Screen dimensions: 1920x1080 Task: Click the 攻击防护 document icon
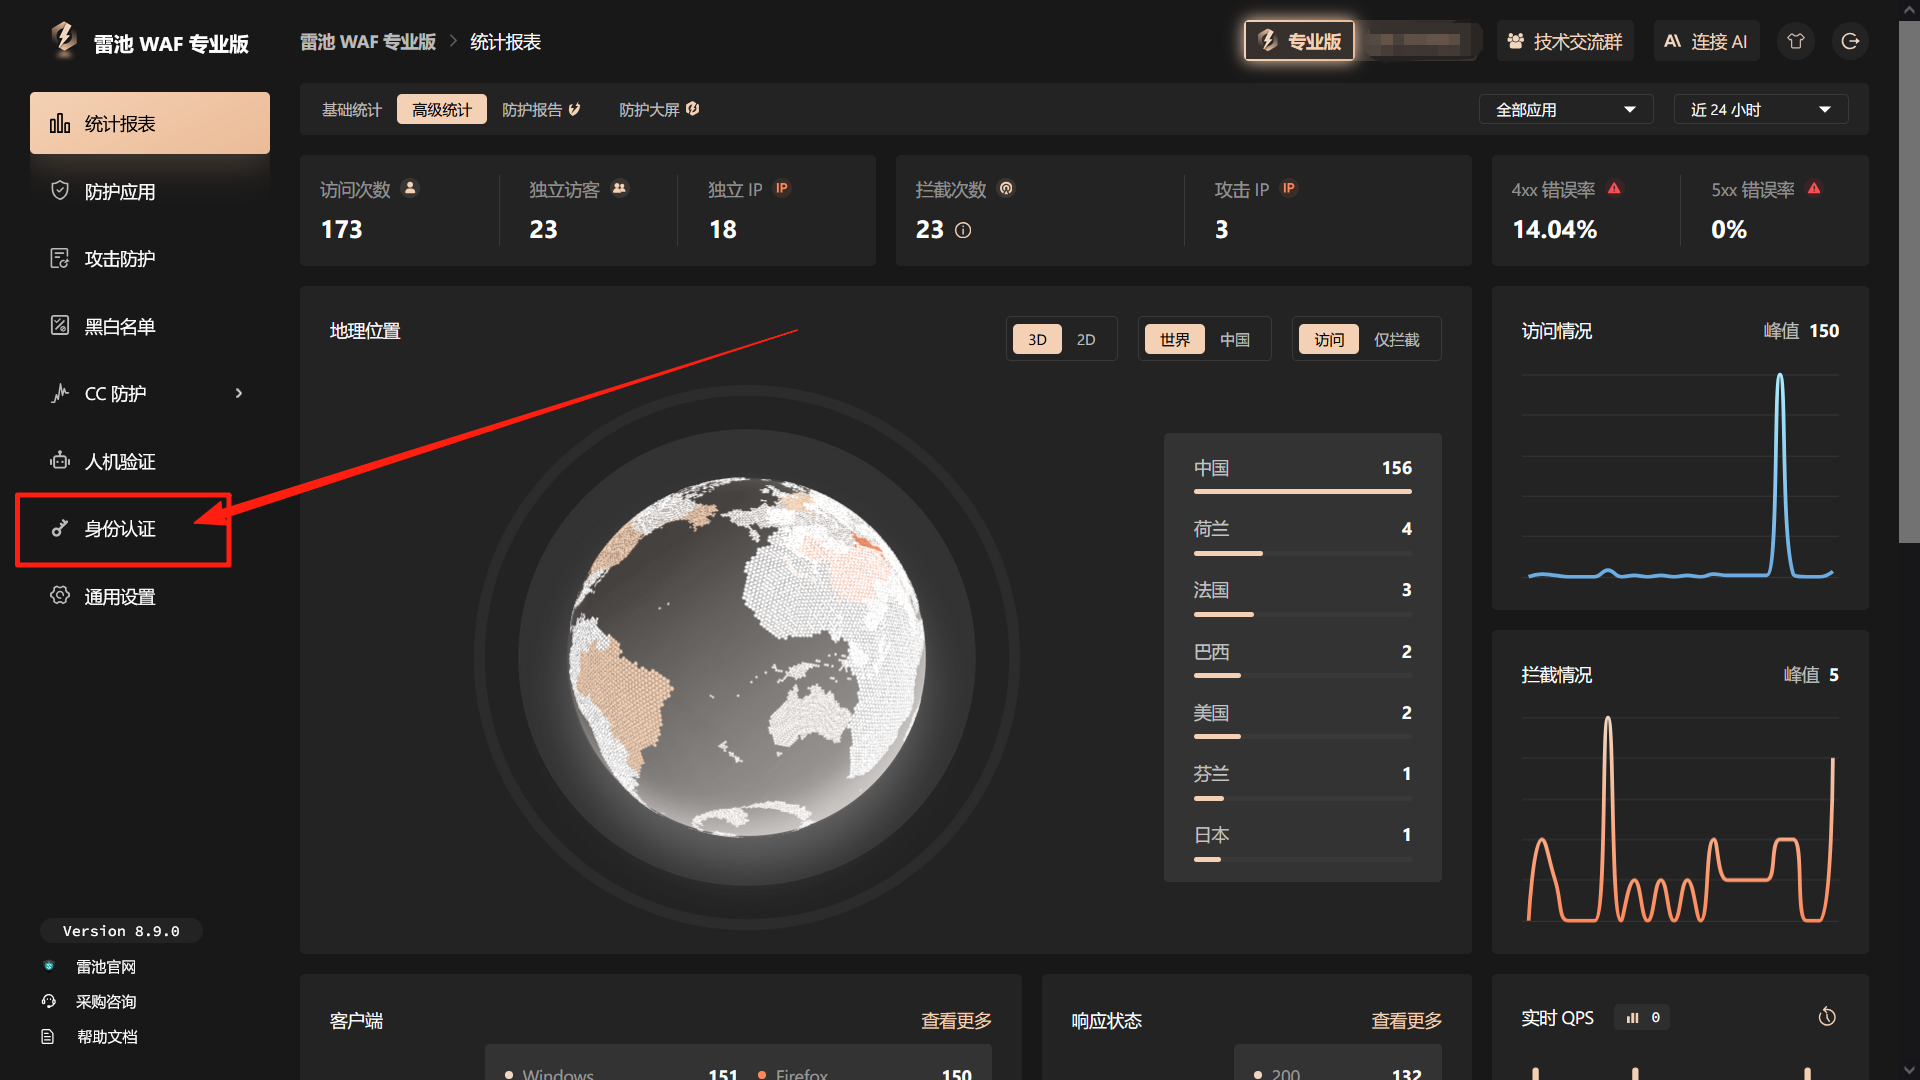click(x=60, y=258)
